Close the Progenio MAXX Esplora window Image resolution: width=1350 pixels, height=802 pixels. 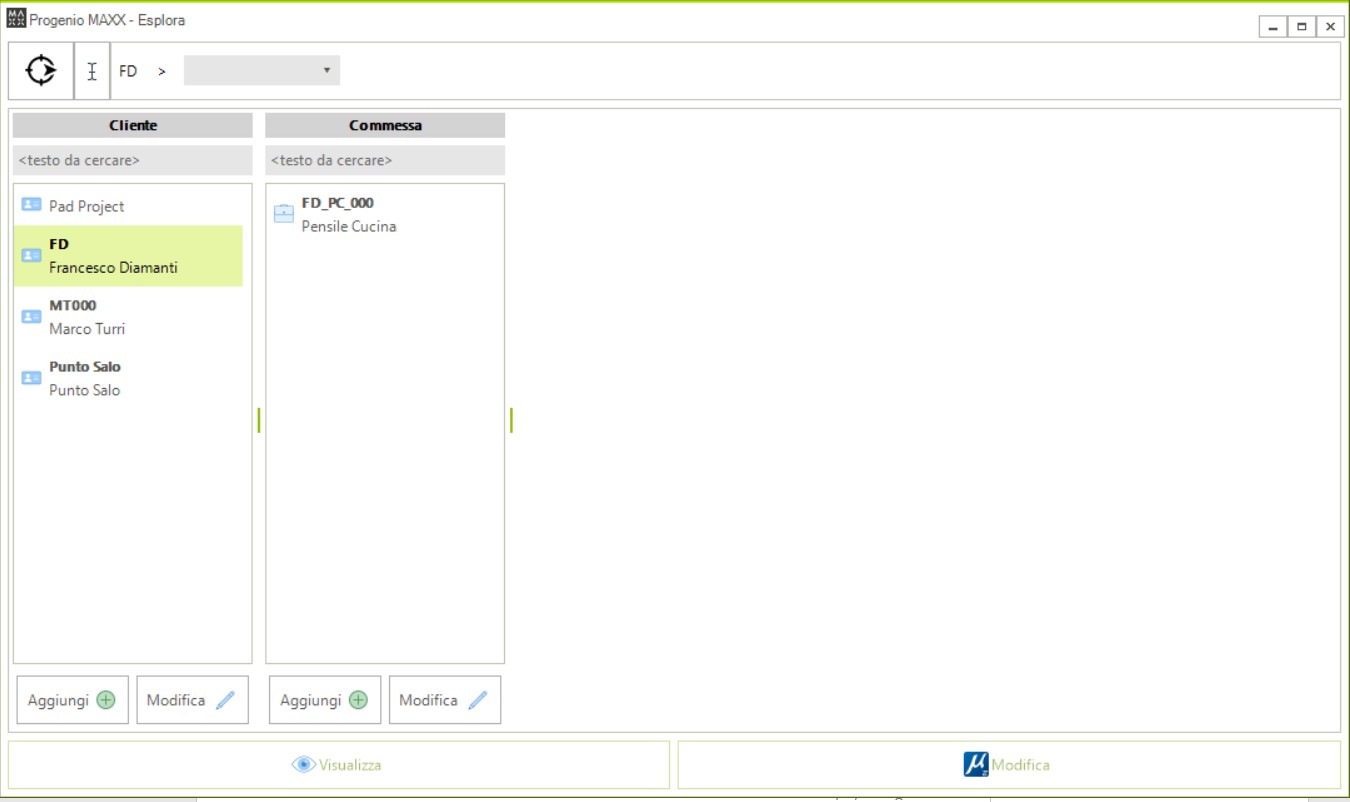tap(1330, 27)
